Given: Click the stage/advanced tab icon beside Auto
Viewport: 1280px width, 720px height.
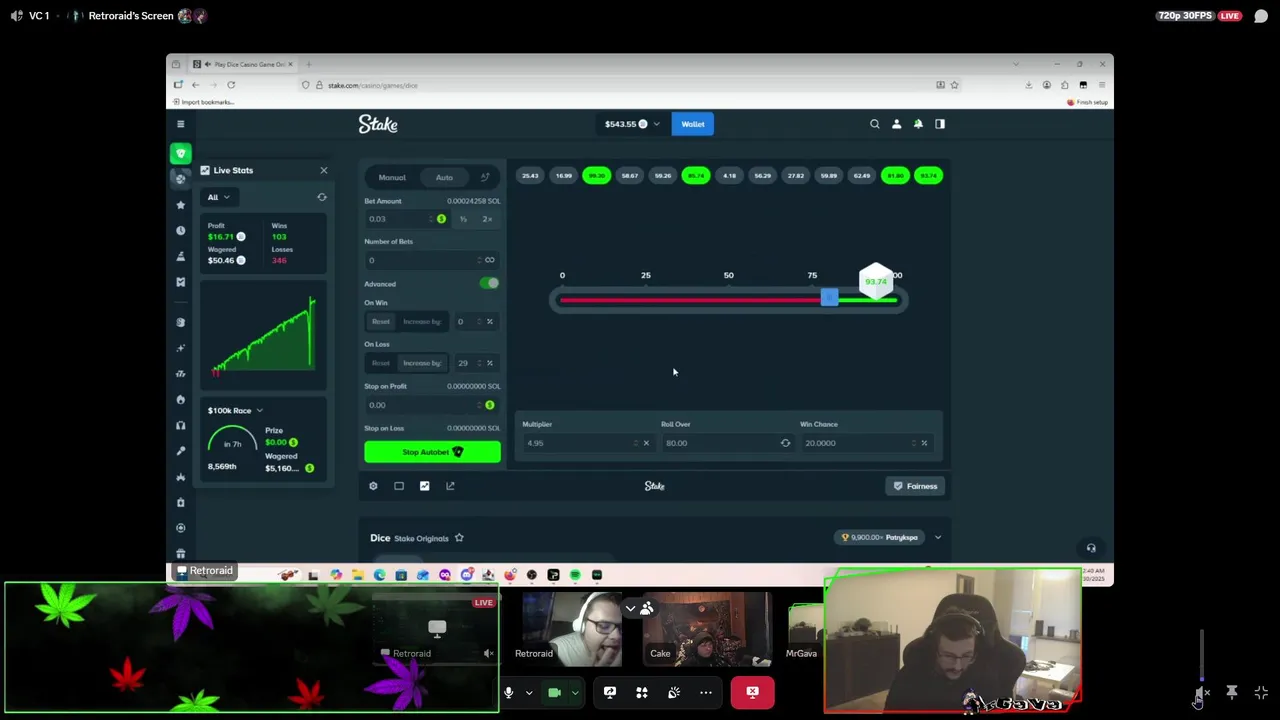Looking at the screenshot, I should tap(485, 177).
